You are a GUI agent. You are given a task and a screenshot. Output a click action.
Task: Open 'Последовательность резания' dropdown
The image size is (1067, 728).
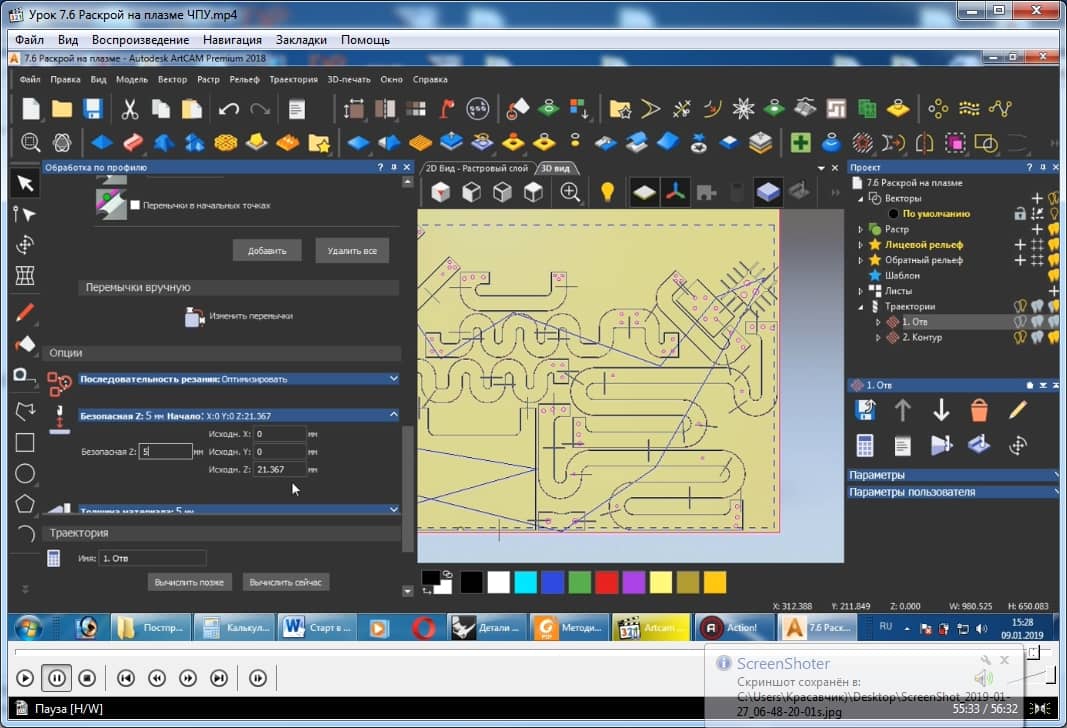394,379
